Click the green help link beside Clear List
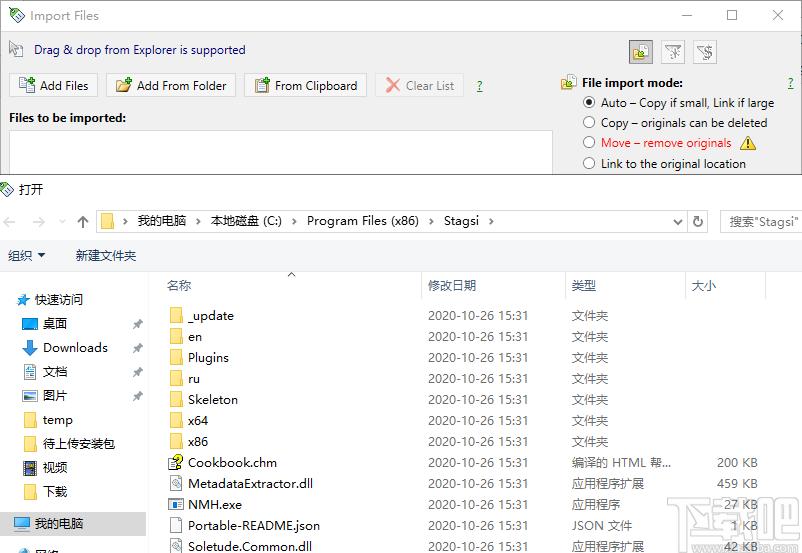The height and width of the screenshot is (553, 802). click(x=480, y=86)
